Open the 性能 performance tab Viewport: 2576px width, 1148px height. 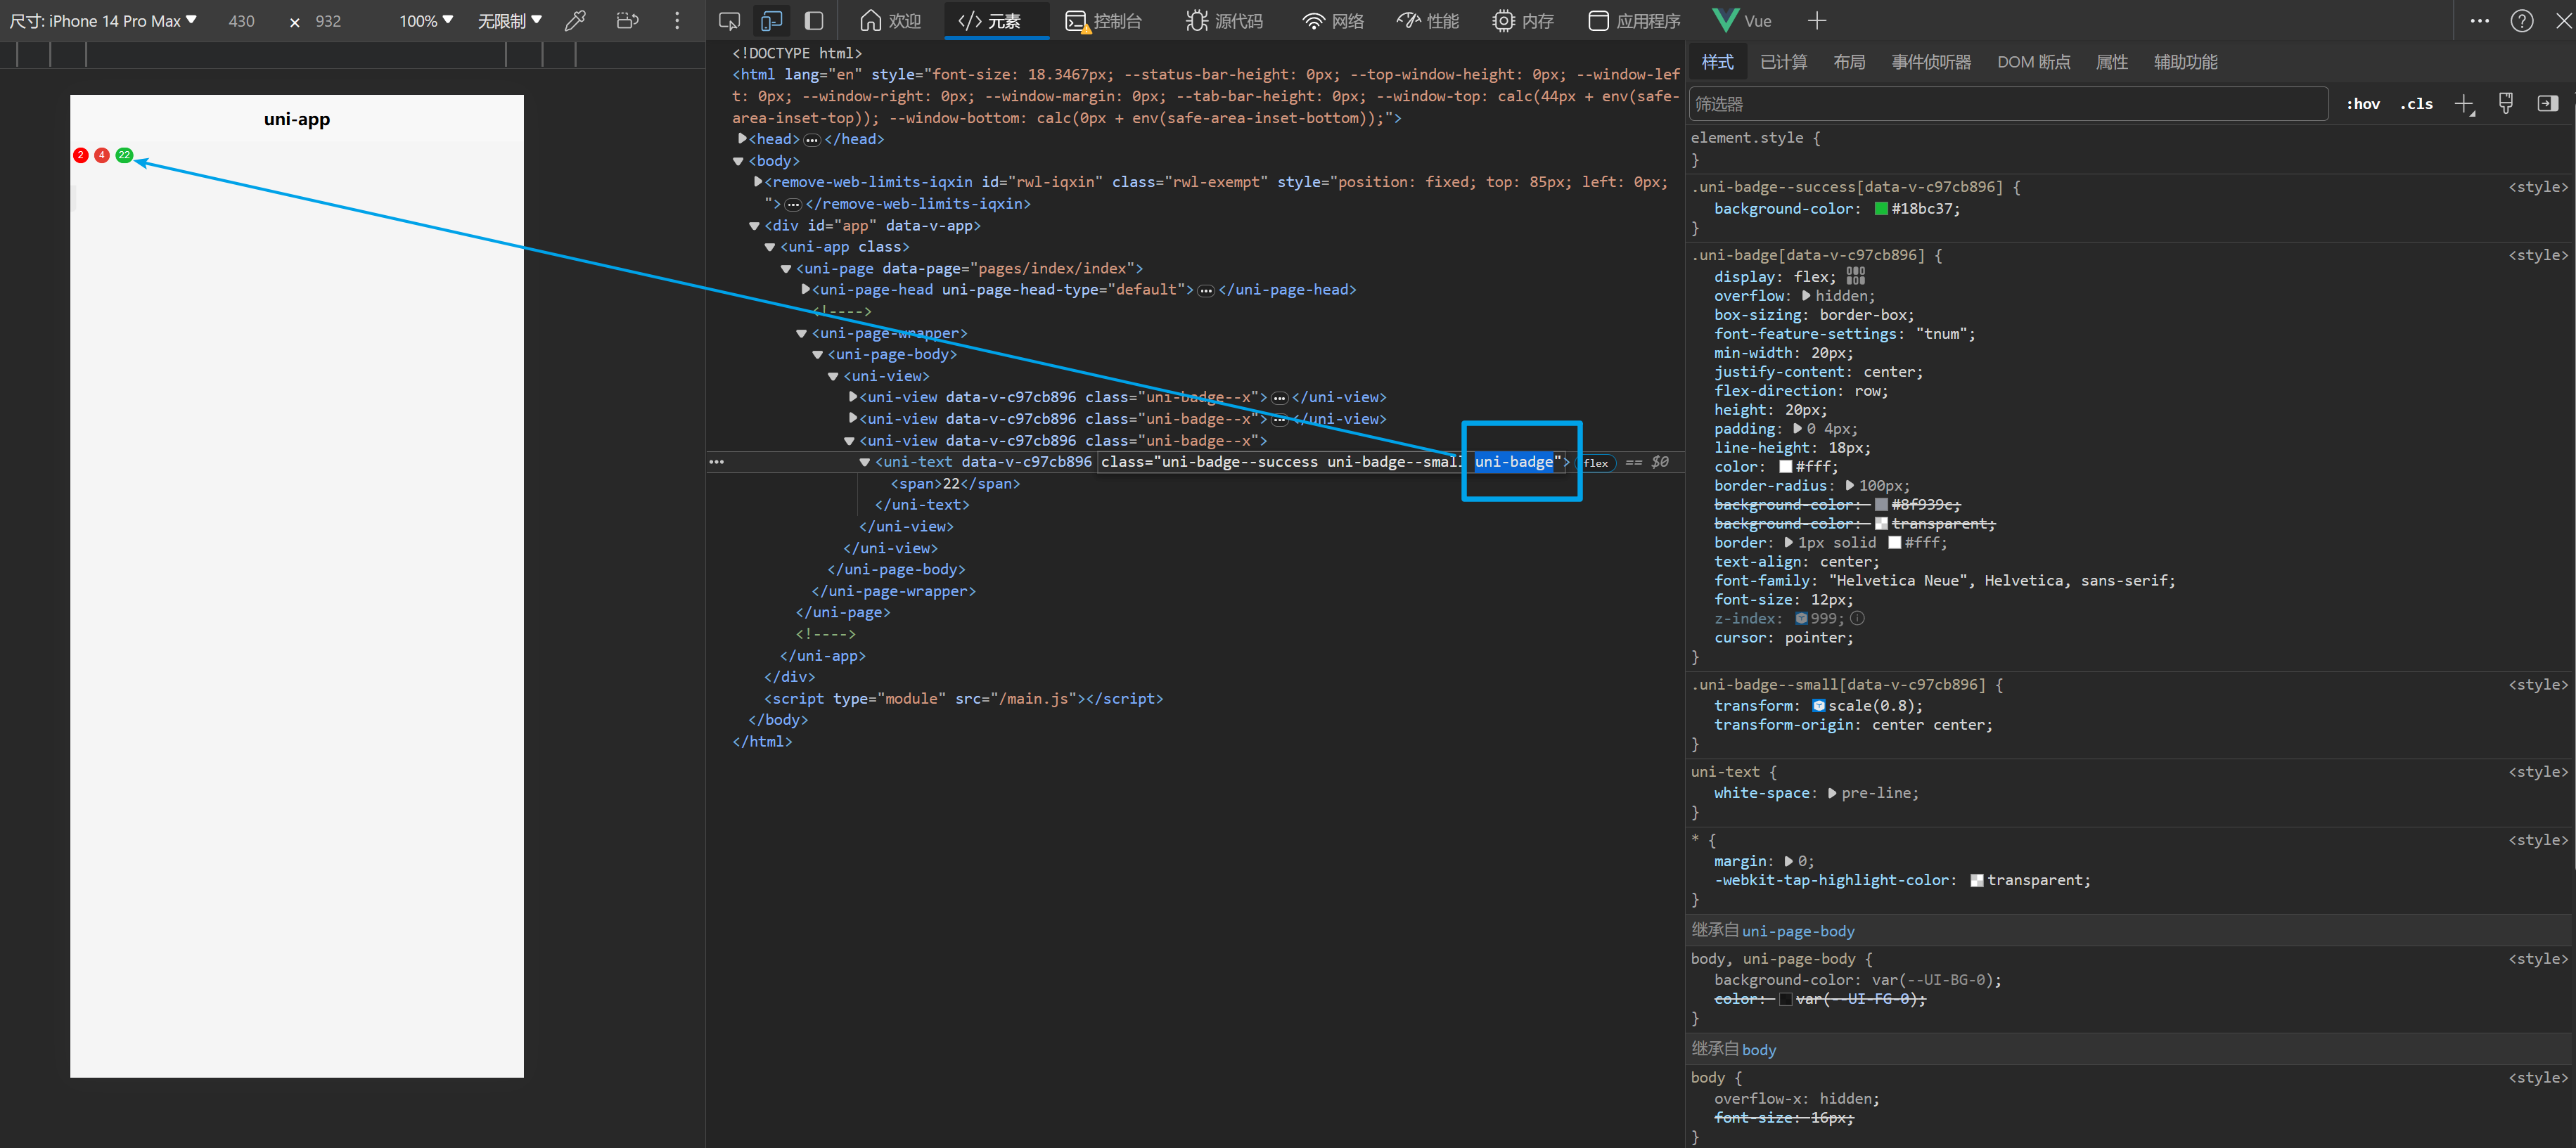tap(1428, 21)
